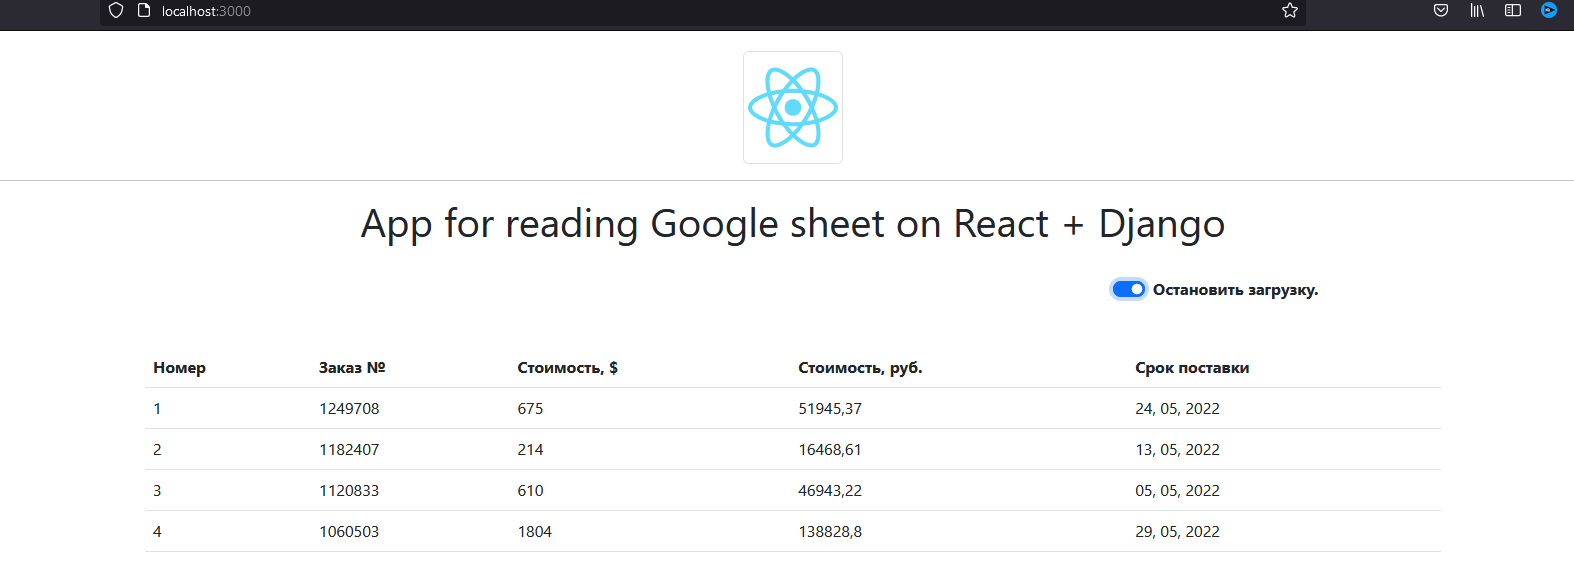Image resolution: width=1574 pixels, height=584 pixels.
Task: Open tracking protection via the shield icon
Action: [115, 11]
